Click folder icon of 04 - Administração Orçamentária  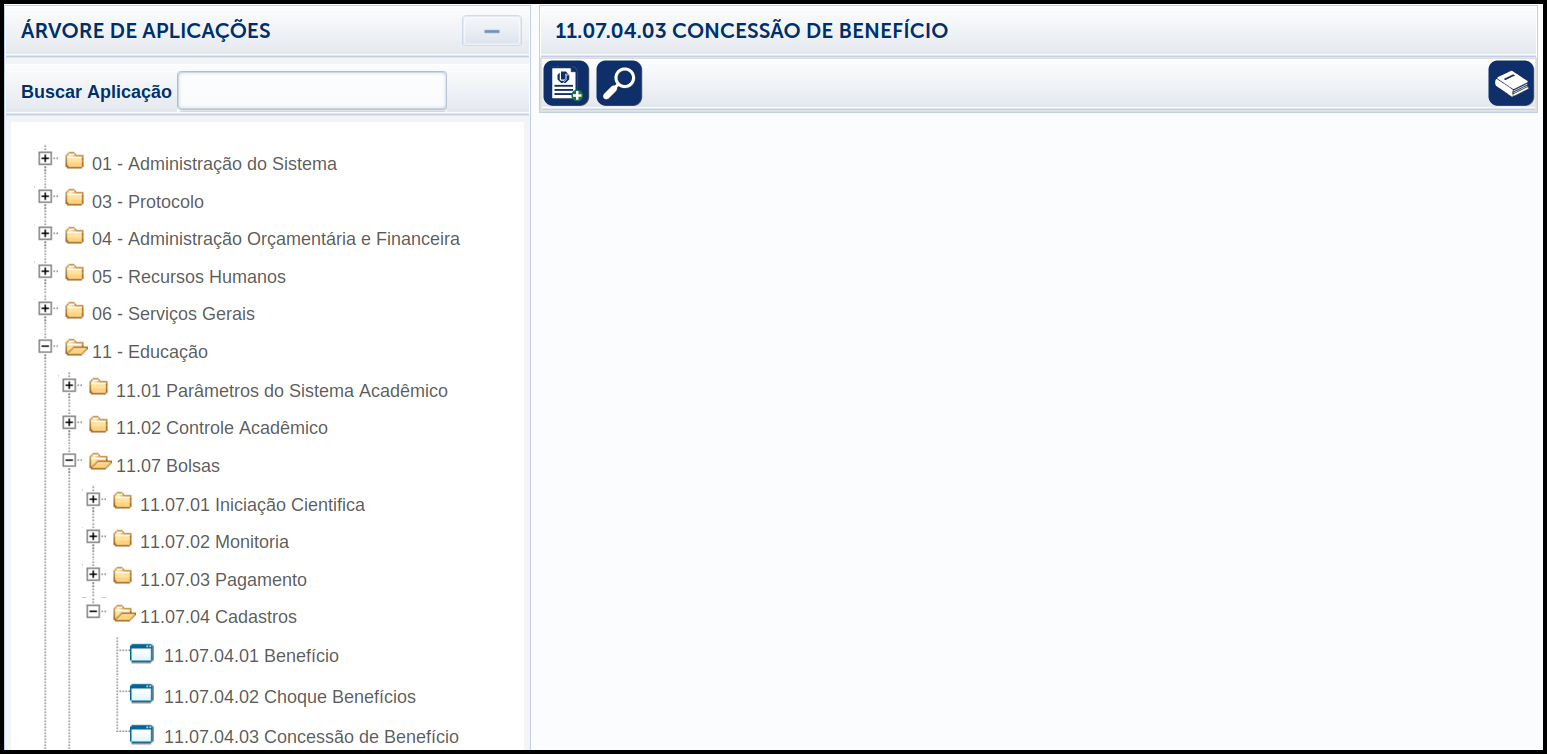(74, 236)
